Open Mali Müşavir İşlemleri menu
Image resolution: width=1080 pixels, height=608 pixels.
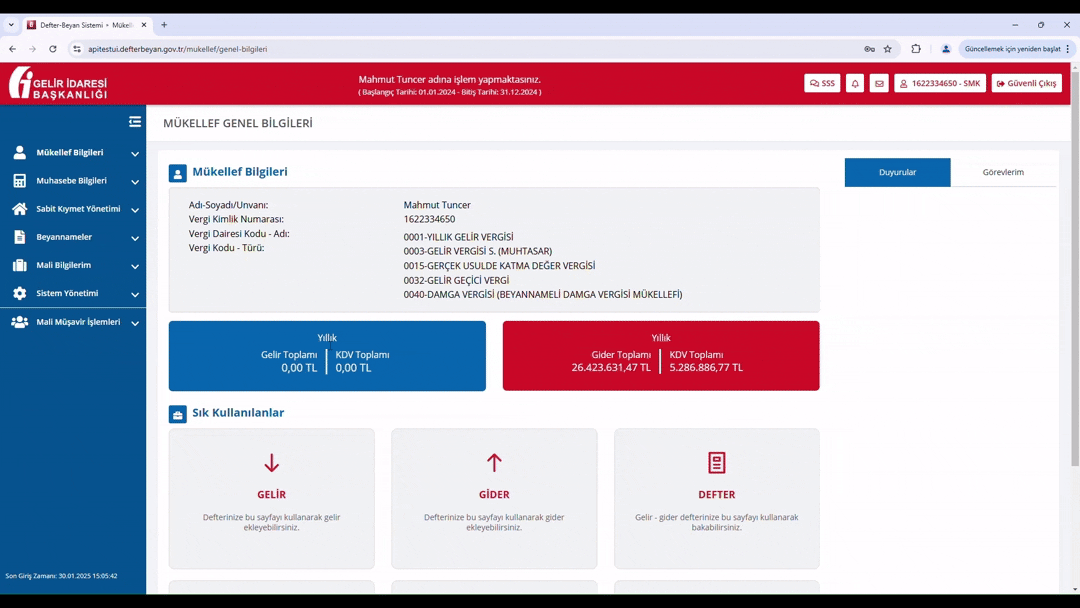click(x=73, y=322)
